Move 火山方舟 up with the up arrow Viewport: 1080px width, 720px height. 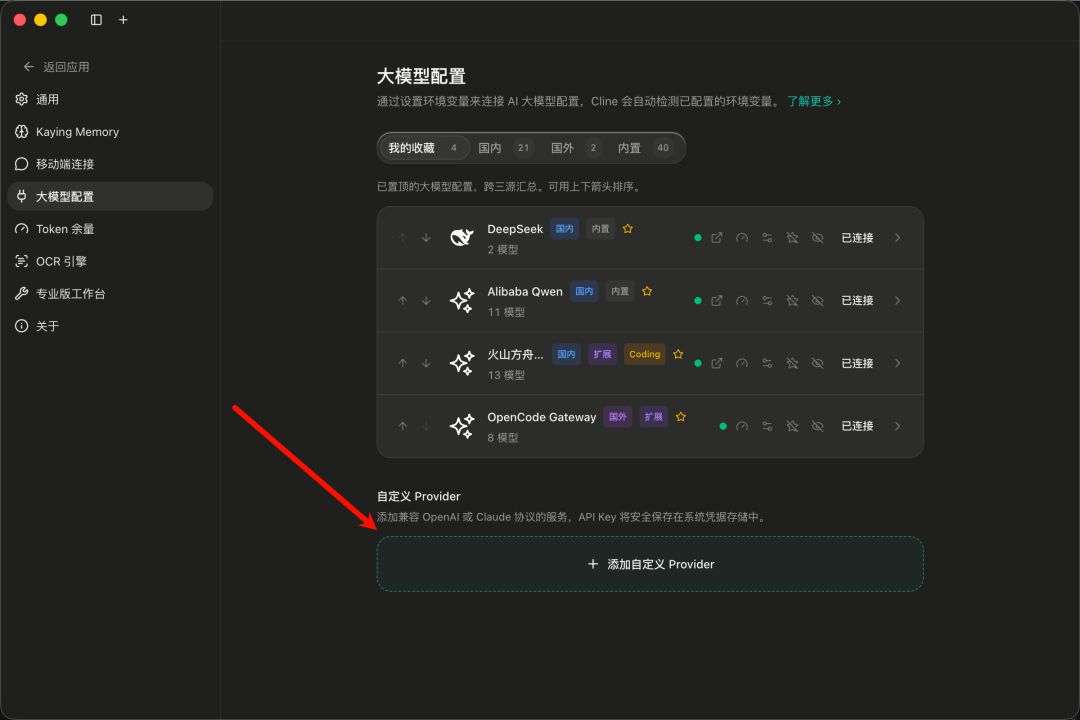pyautogui.click(x=403, y=363)
